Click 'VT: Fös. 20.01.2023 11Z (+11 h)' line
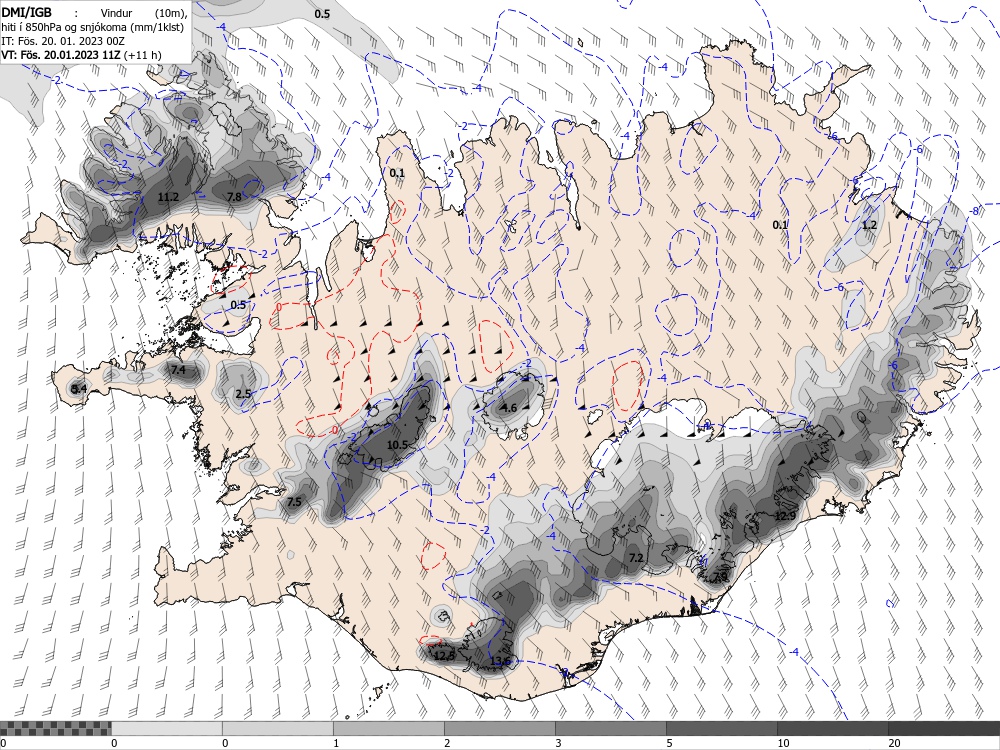Screen dimensions: 1000x750 pos(81,55)
